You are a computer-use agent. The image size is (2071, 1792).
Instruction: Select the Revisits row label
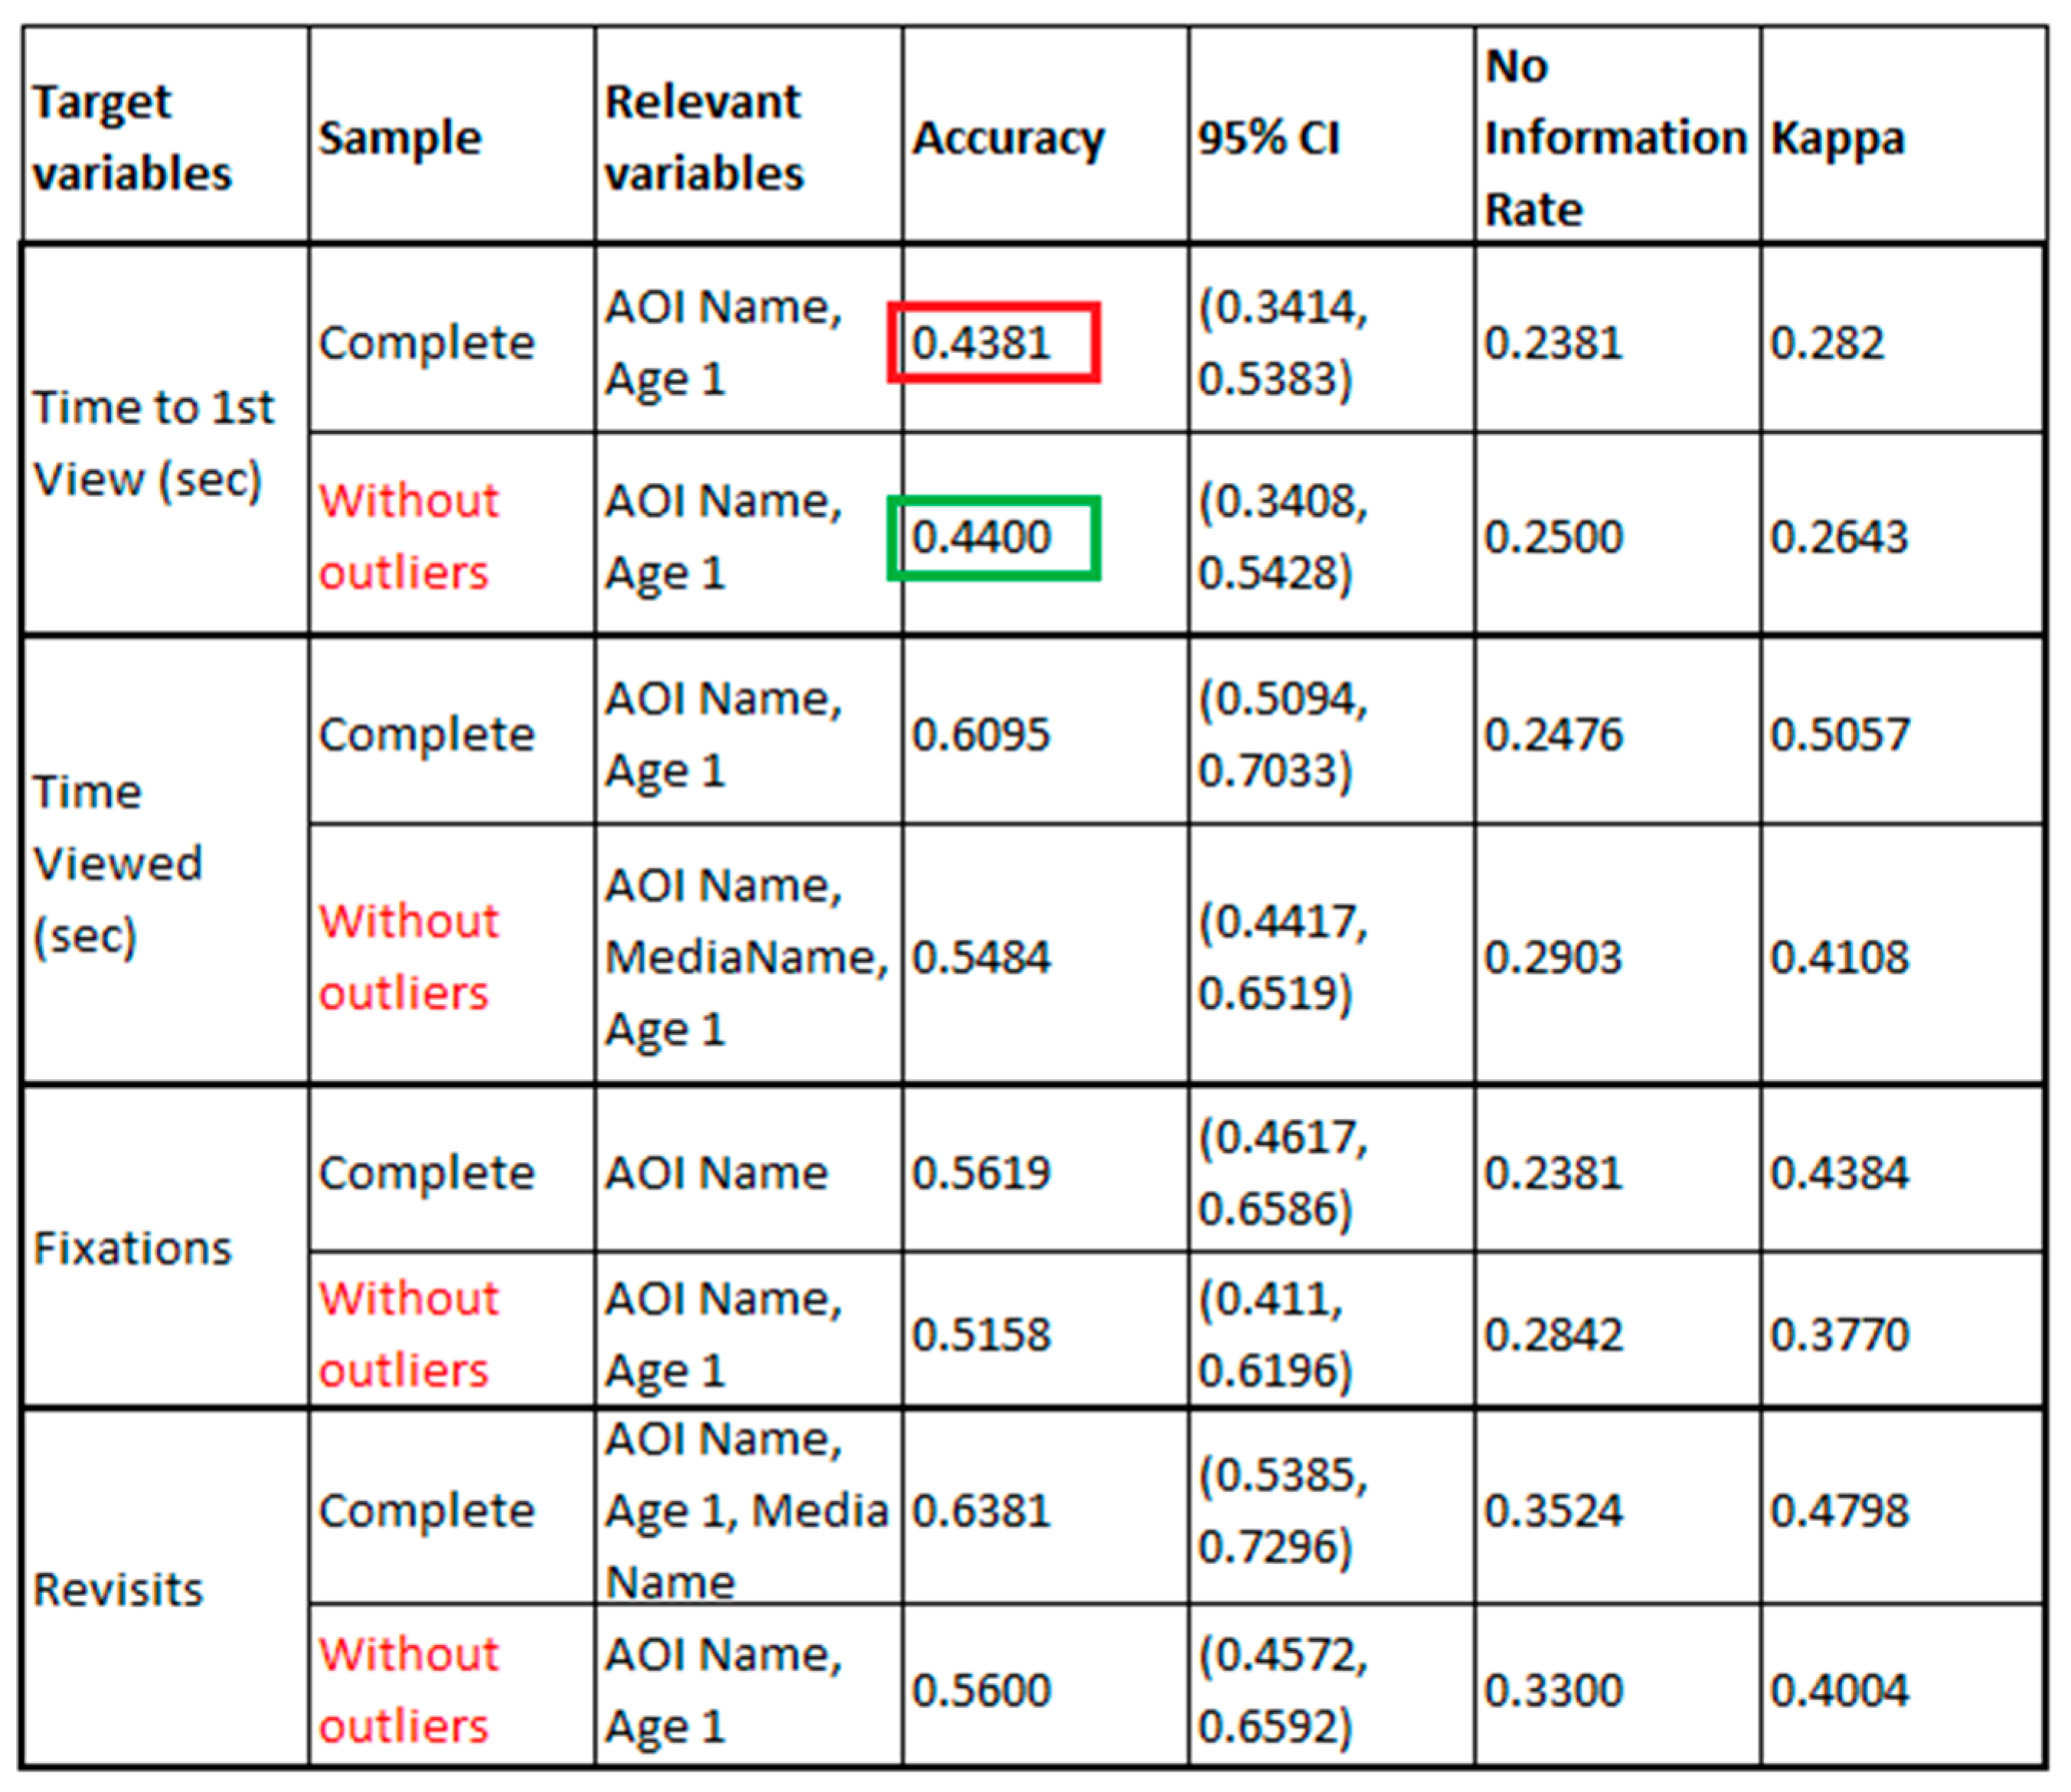pos(118,1589)
